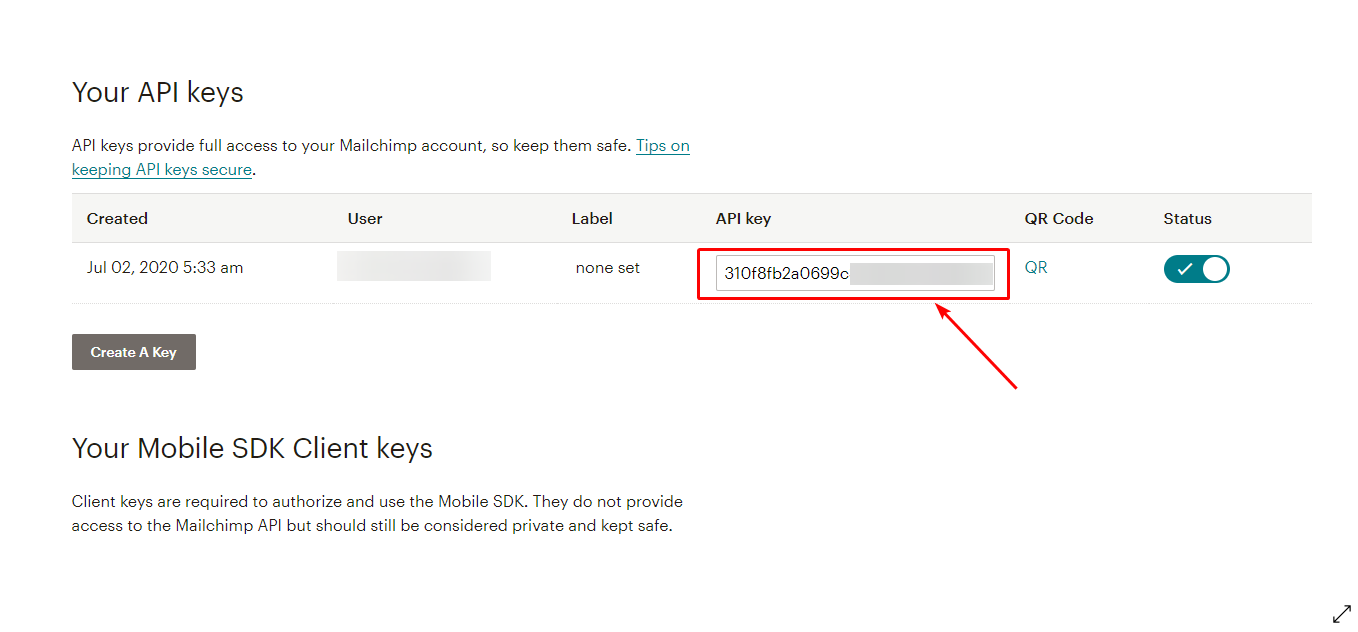Click the red arrow pointing at the key

[975, 346]
